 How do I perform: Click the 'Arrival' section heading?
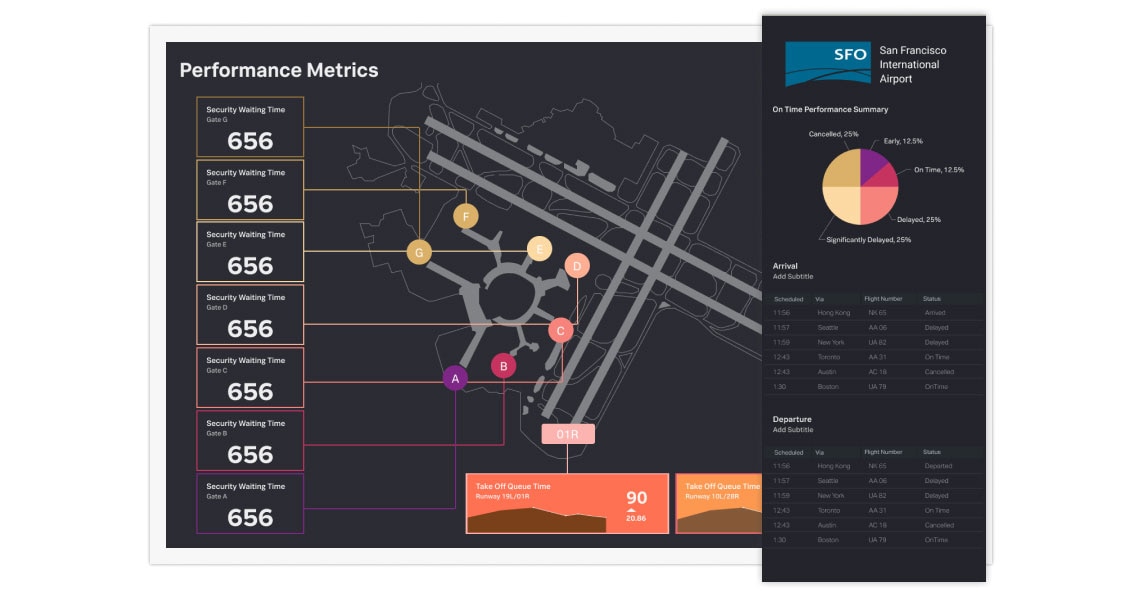click(784, 266)
